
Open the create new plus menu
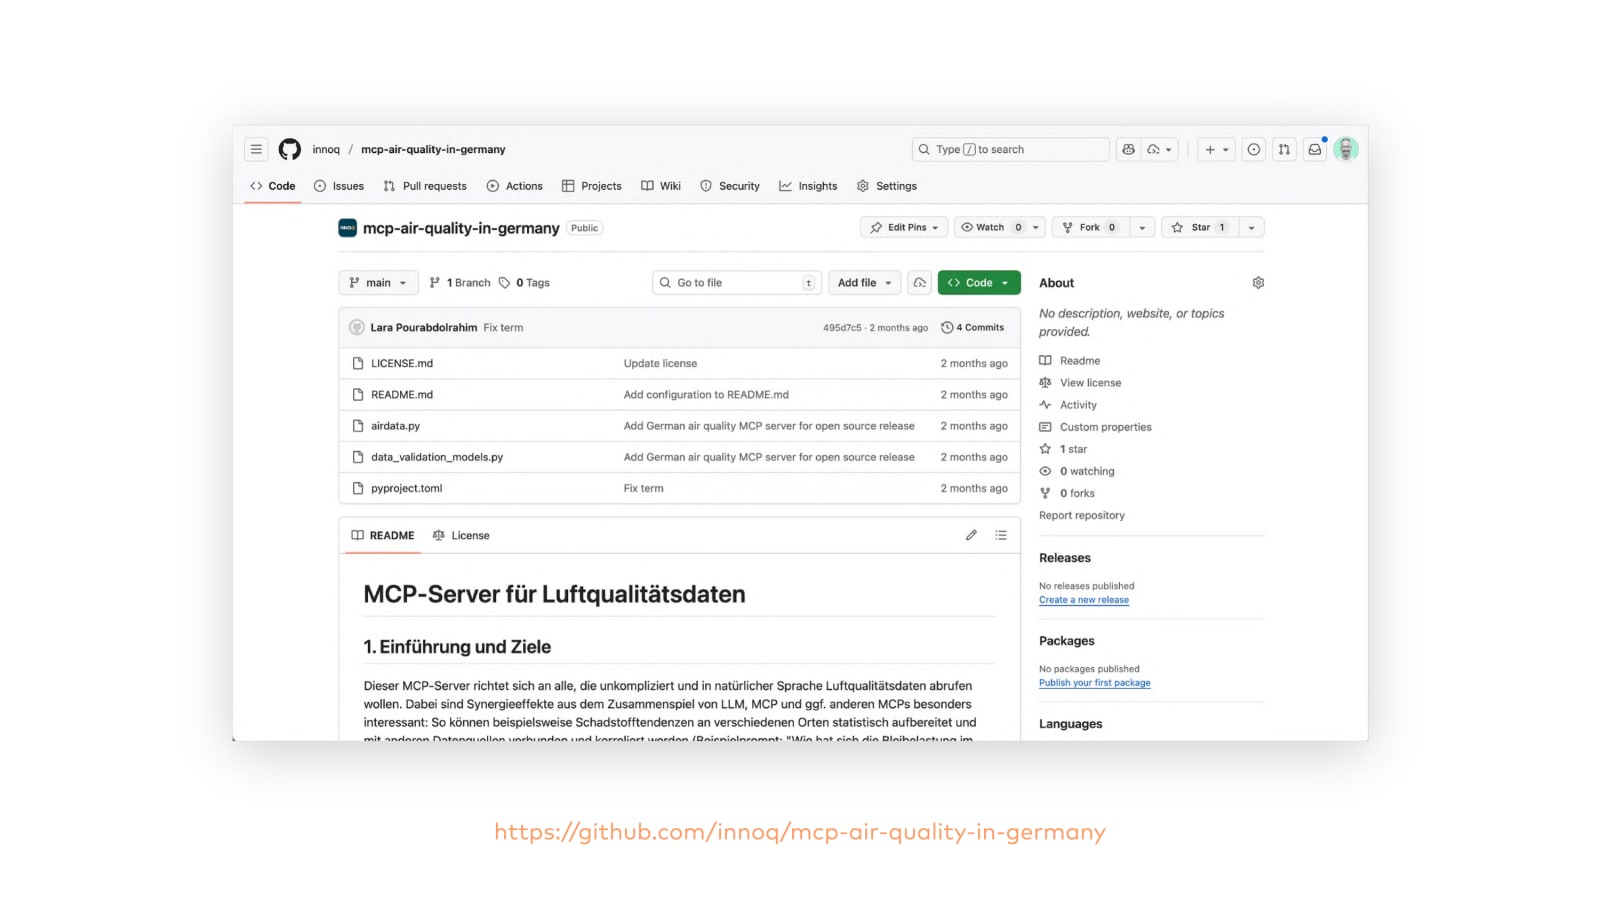[x=1216, y=149]
